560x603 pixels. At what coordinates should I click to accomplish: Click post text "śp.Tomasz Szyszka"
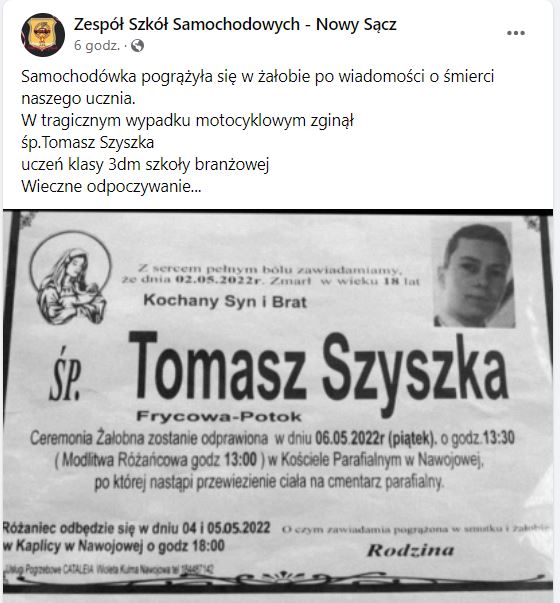[88, 143]
